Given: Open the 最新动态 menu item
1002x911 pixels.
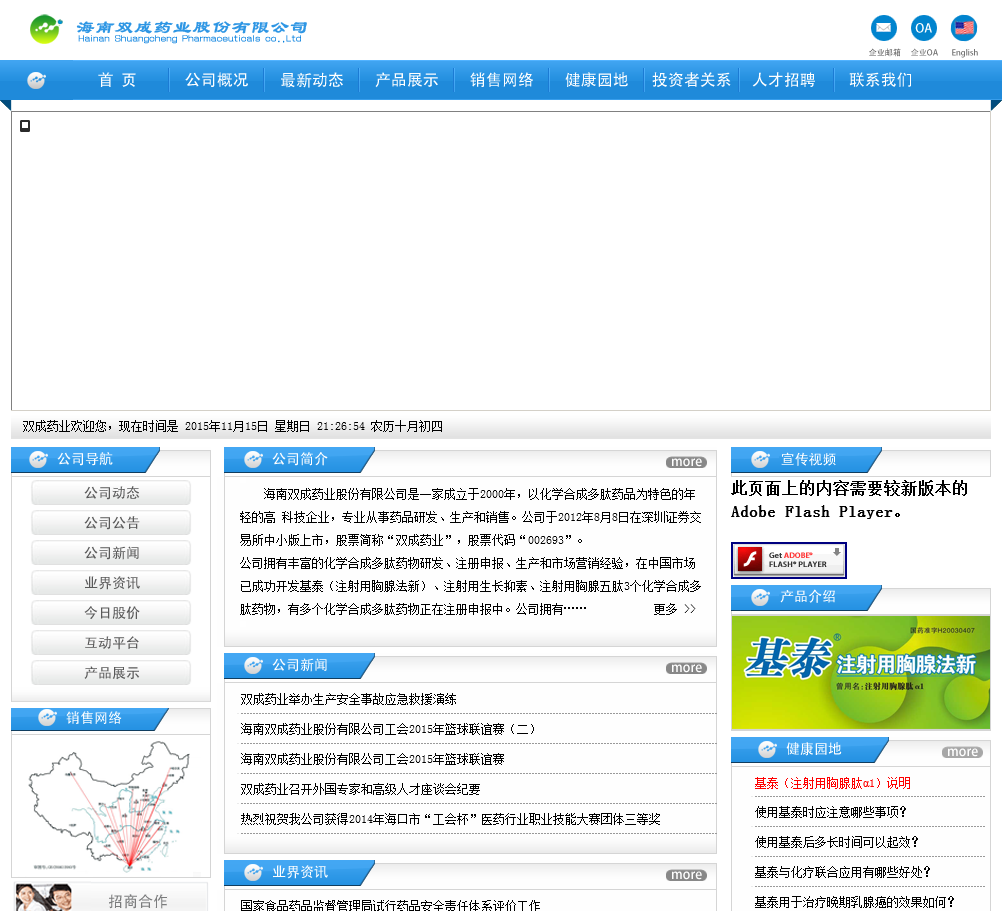Looking at the screenshot, I should (312, 80).
